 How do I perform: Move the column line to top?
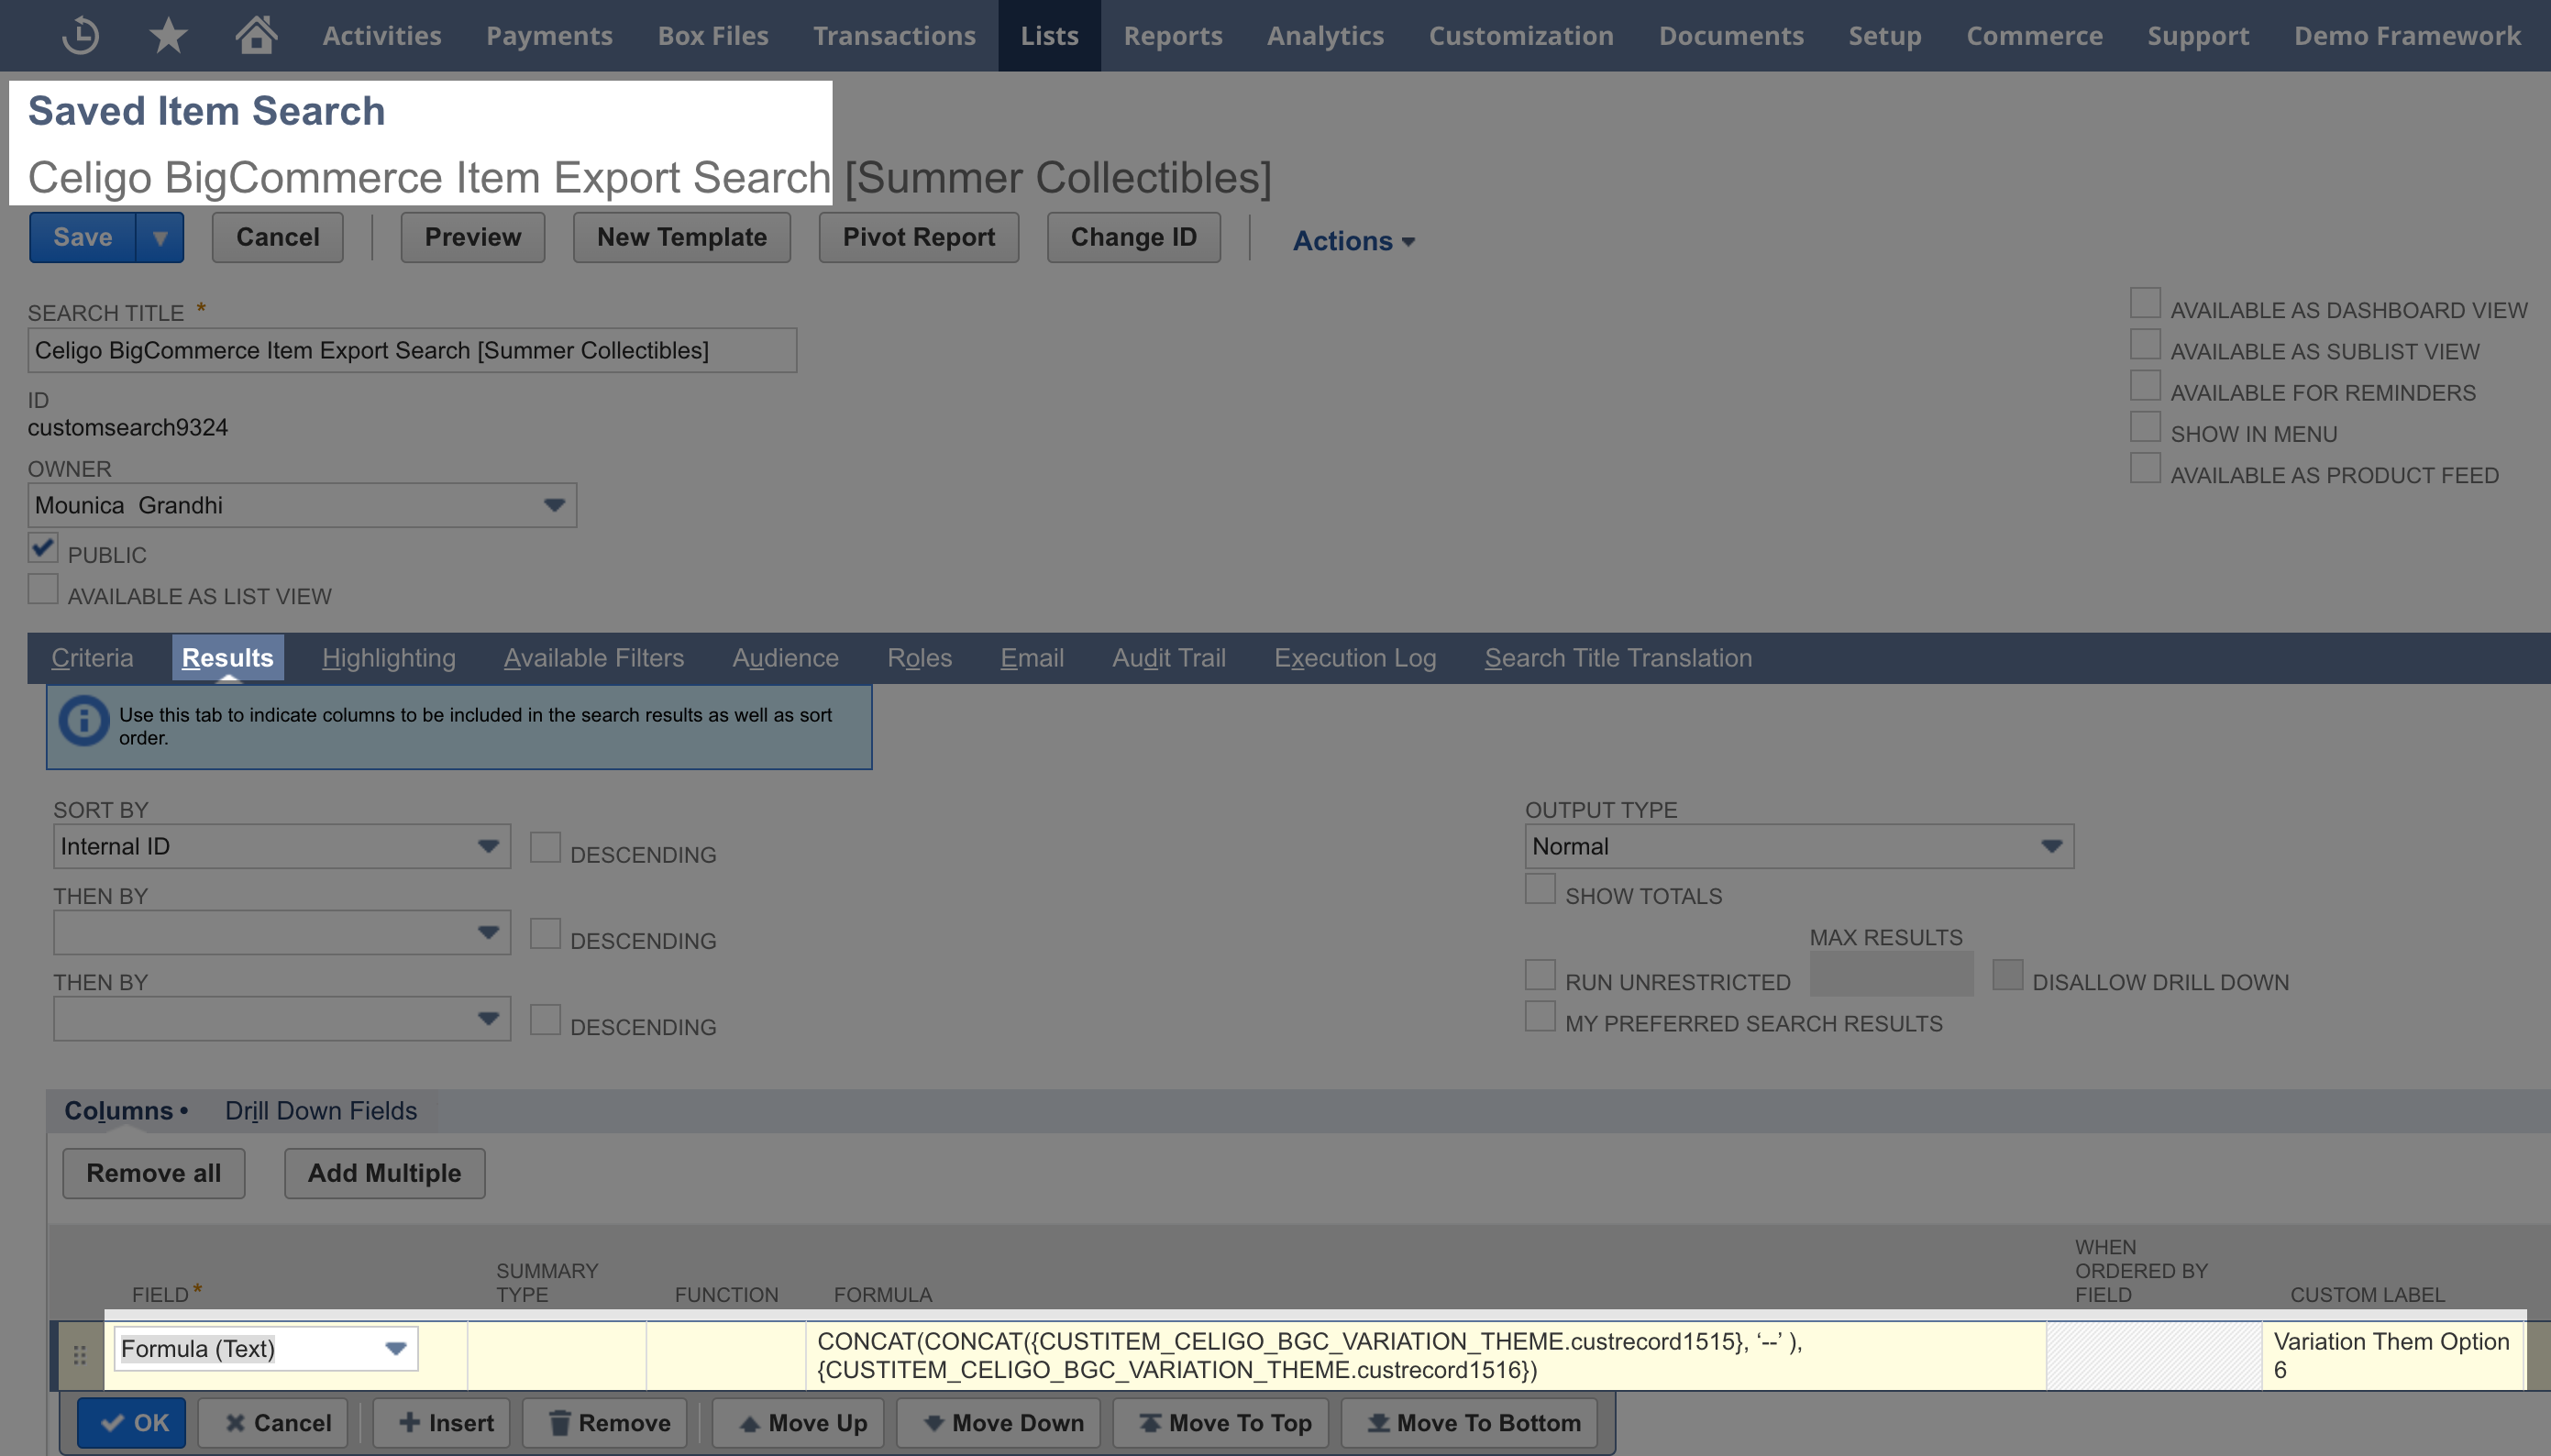click(1220, 1422)
